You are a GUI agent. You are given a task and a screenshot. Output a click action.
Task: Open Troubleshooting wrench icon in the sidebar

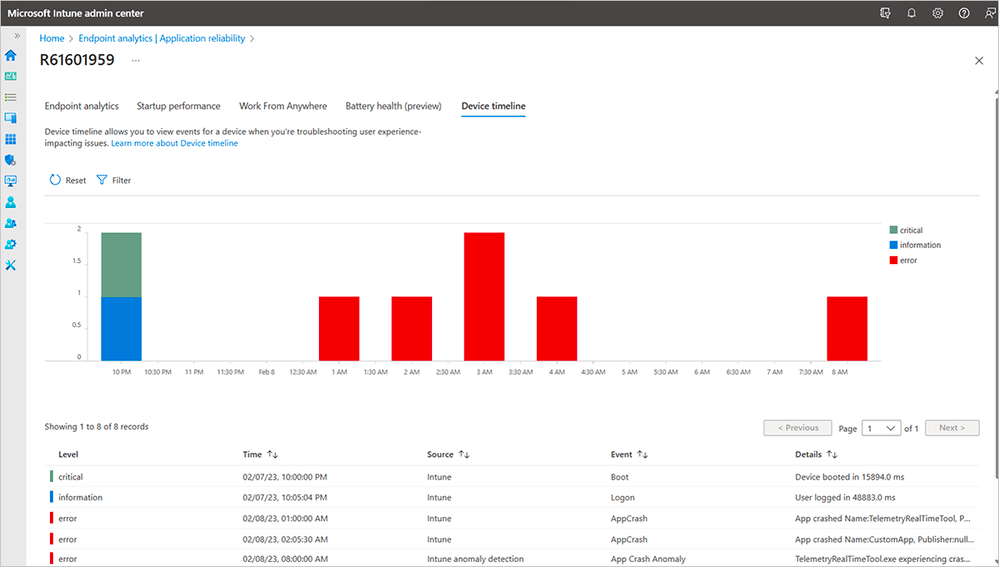click(x=11, y=265)
